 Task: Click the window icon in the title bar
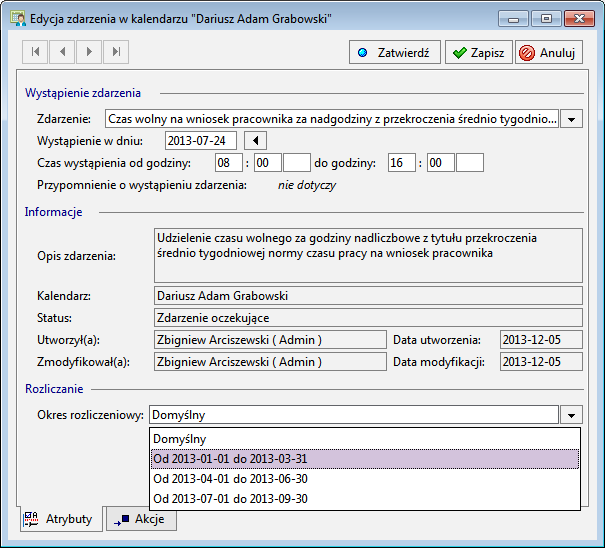(x=18, y=19)
